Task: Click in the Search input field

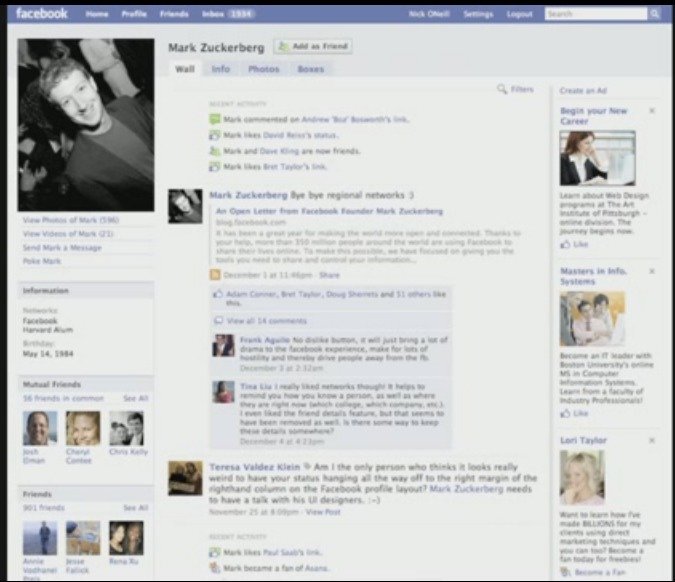Action: click(x=596, y=14)
